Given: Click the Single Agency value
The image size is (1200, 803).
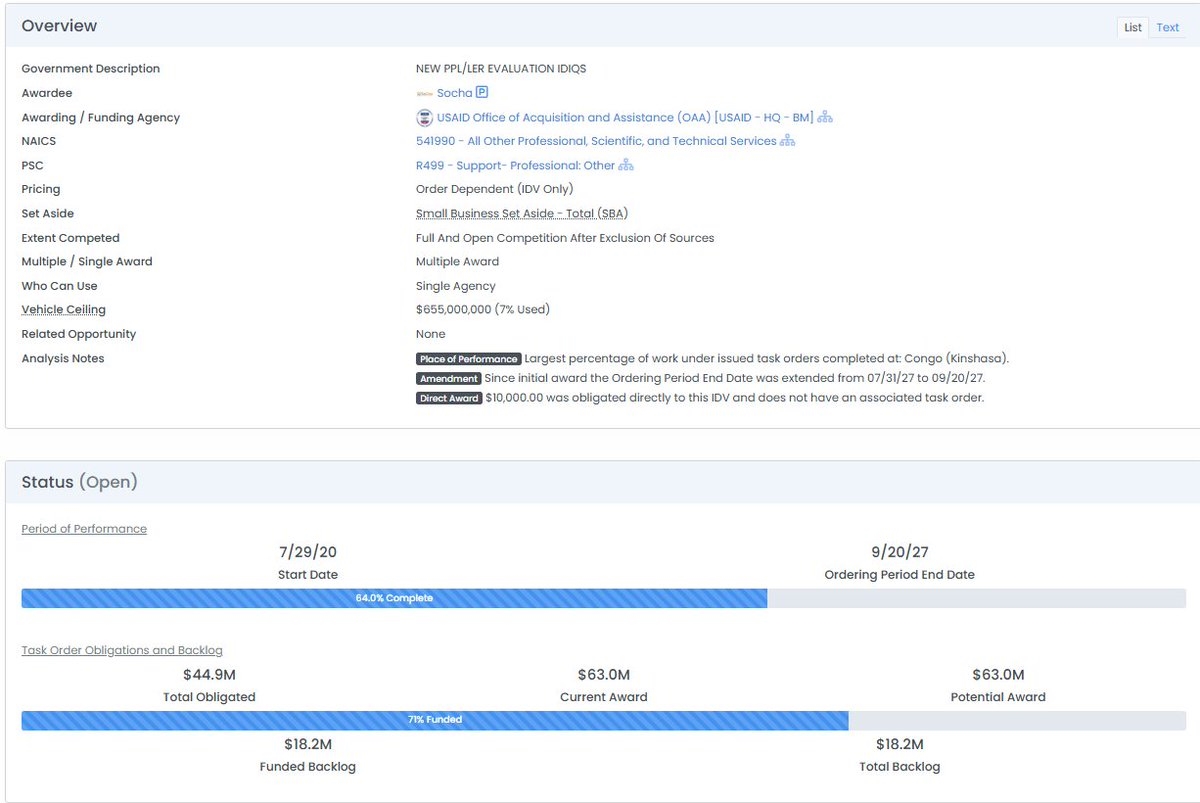Looking at the screenshot, I should click(456, 286).
